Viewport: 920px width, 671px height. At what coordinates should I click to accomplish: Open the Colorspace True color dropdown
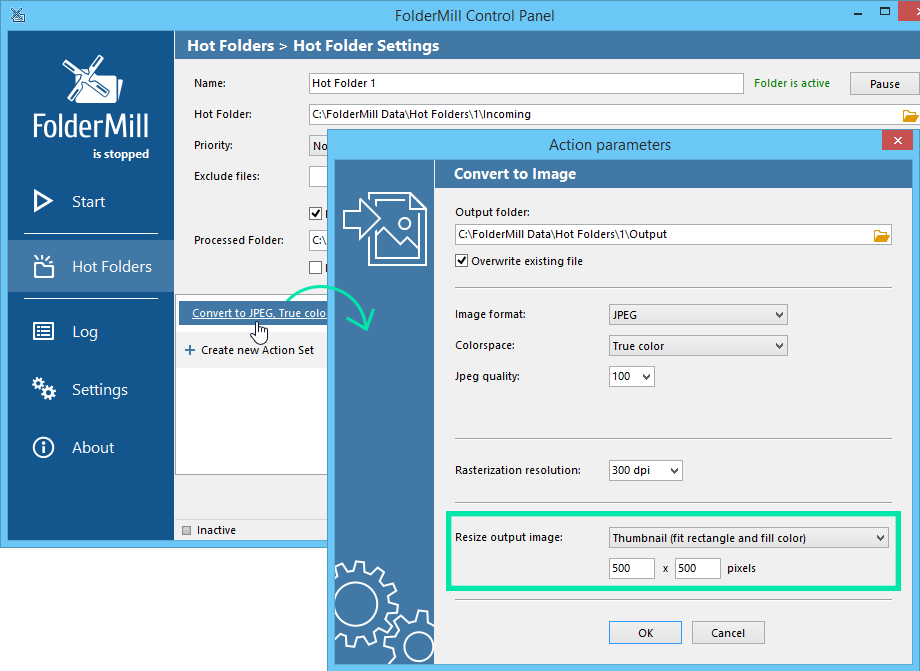pos(698,345)
